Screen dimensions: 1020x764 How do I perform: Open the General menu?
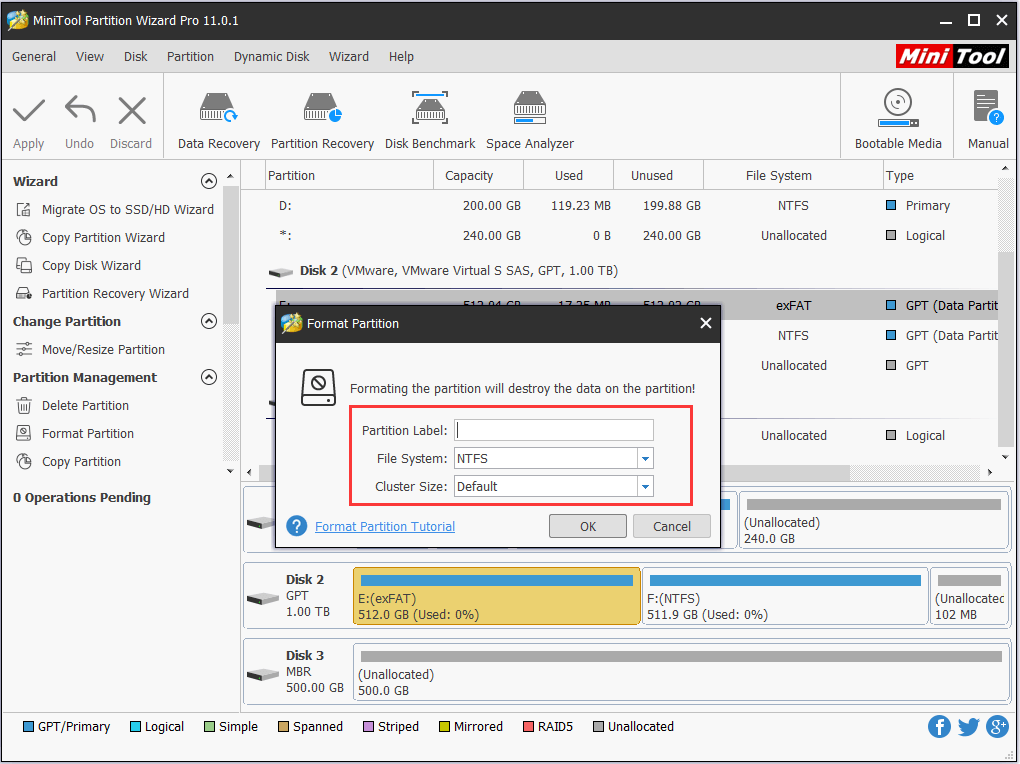[x=34, y=57]
